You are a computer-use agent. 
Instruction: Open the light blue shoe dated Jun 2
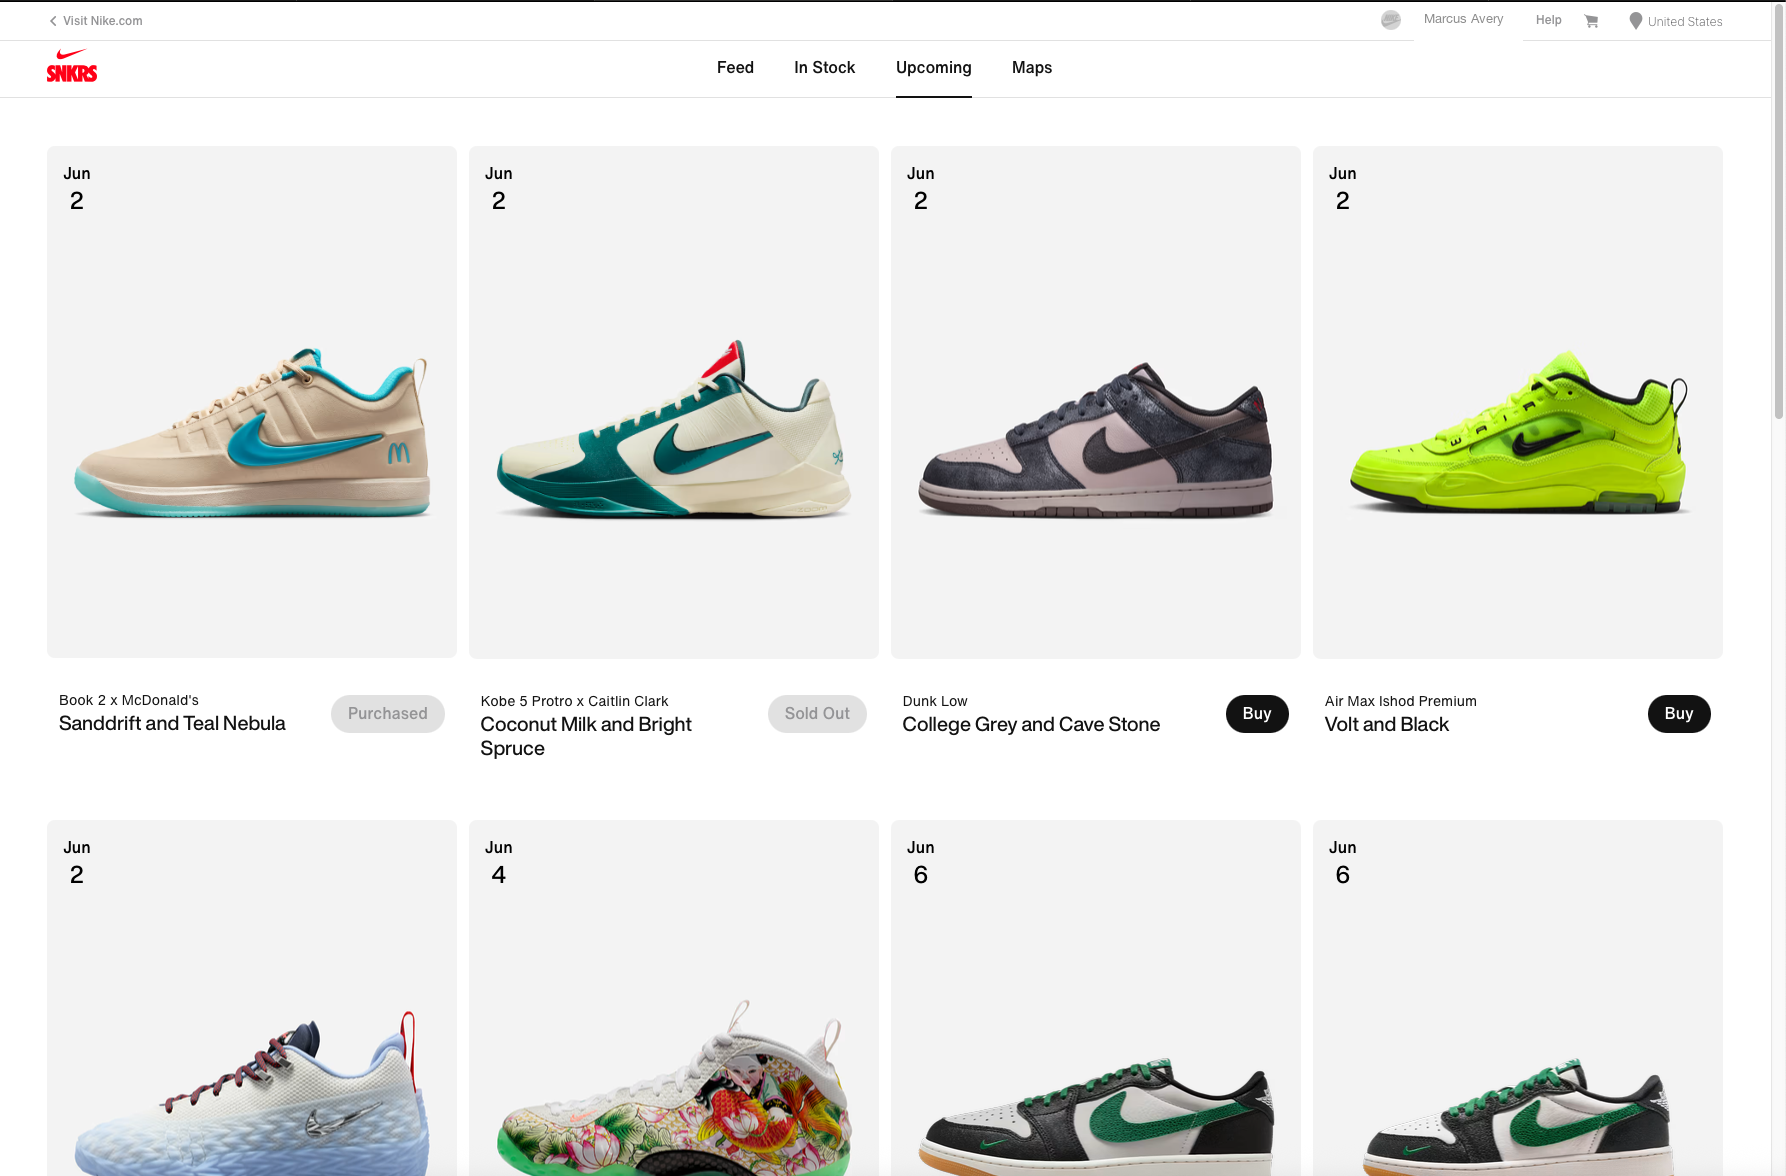click(x=252, y=998)
